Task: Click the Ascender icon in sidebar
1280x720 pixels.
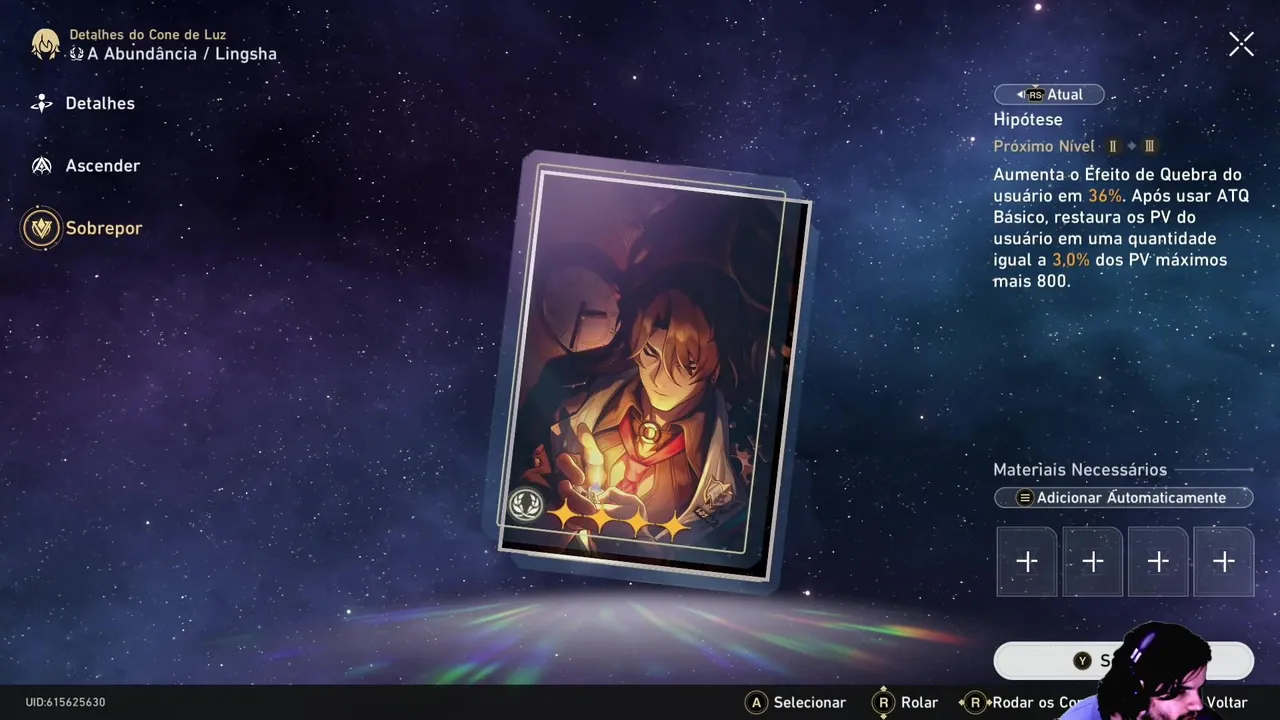Action: 41,166
